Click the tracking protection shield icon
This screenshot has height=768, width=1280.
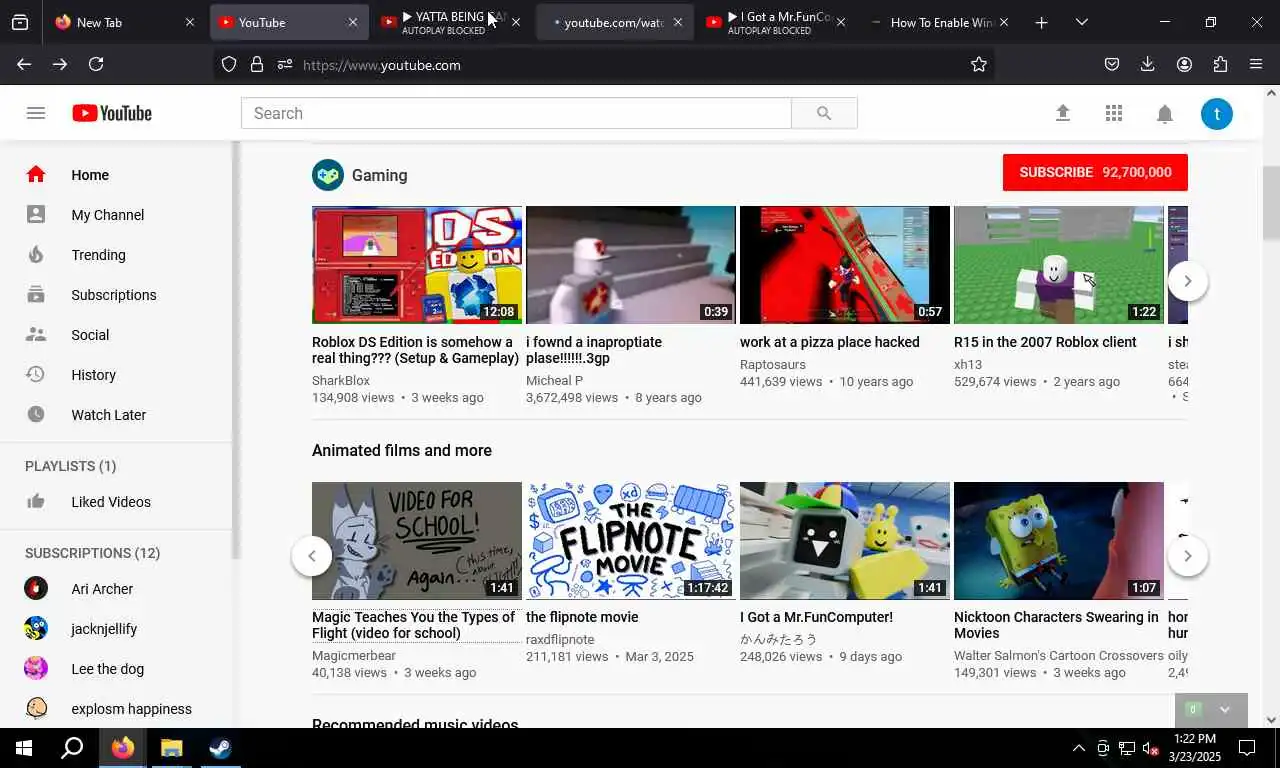click(x=229, y=64)
